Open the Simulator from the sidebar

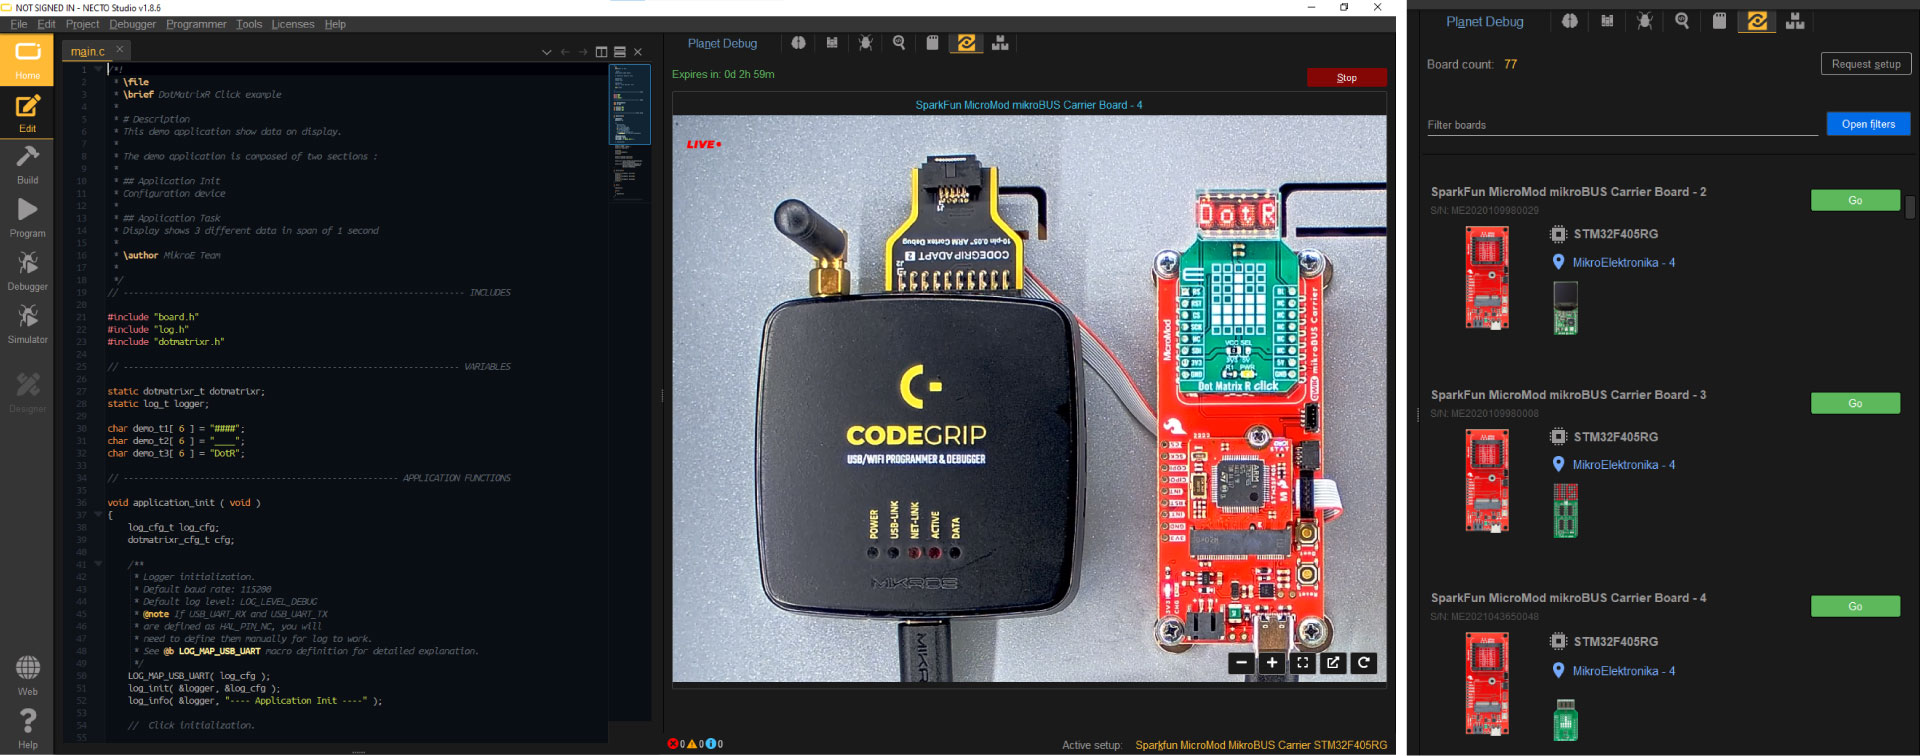coord(27,323)
